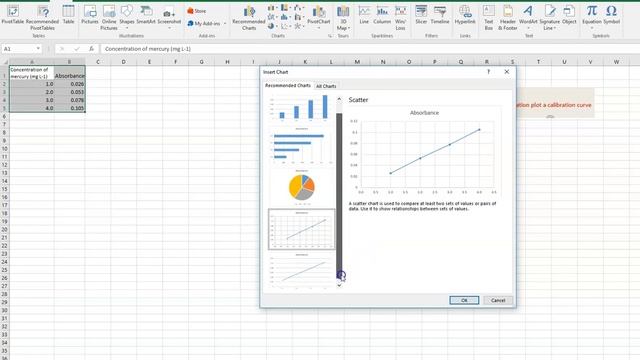Add a Signature Line
This screenshot has width=640, height=360.
pyautogui.click(x=549, y=18)
